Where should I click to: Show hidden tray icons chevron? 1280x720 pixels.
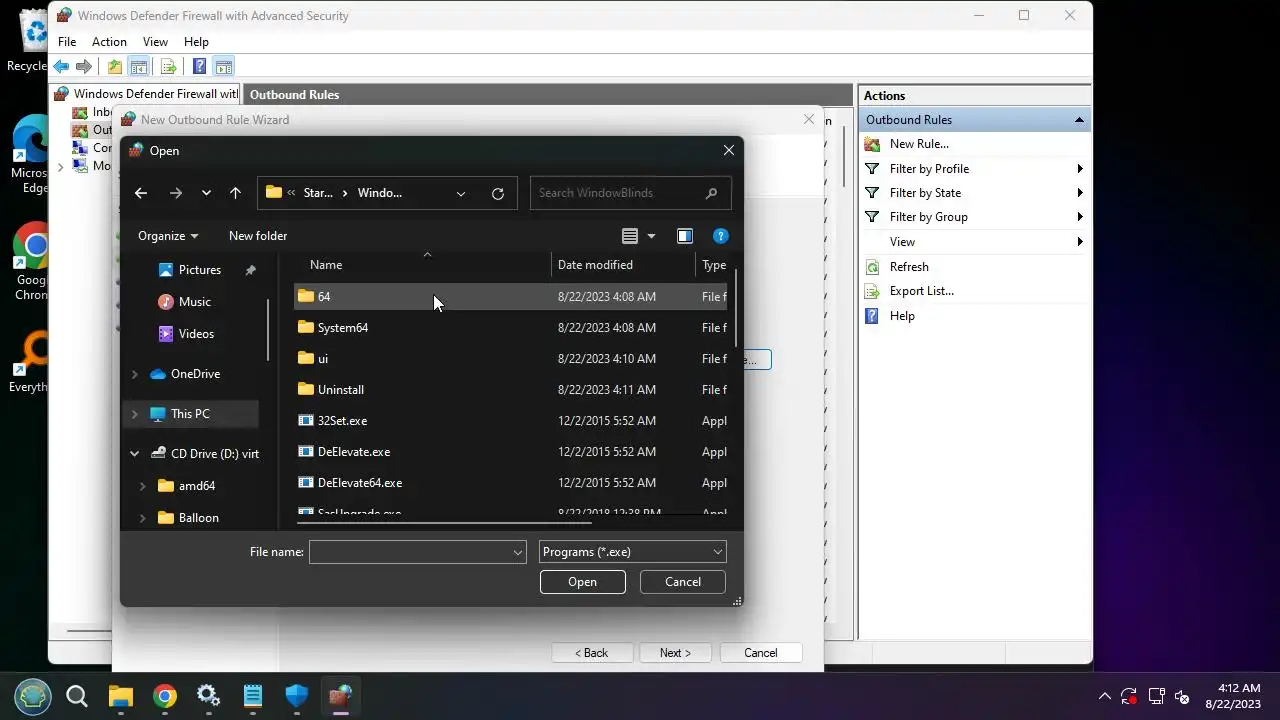1104,696
